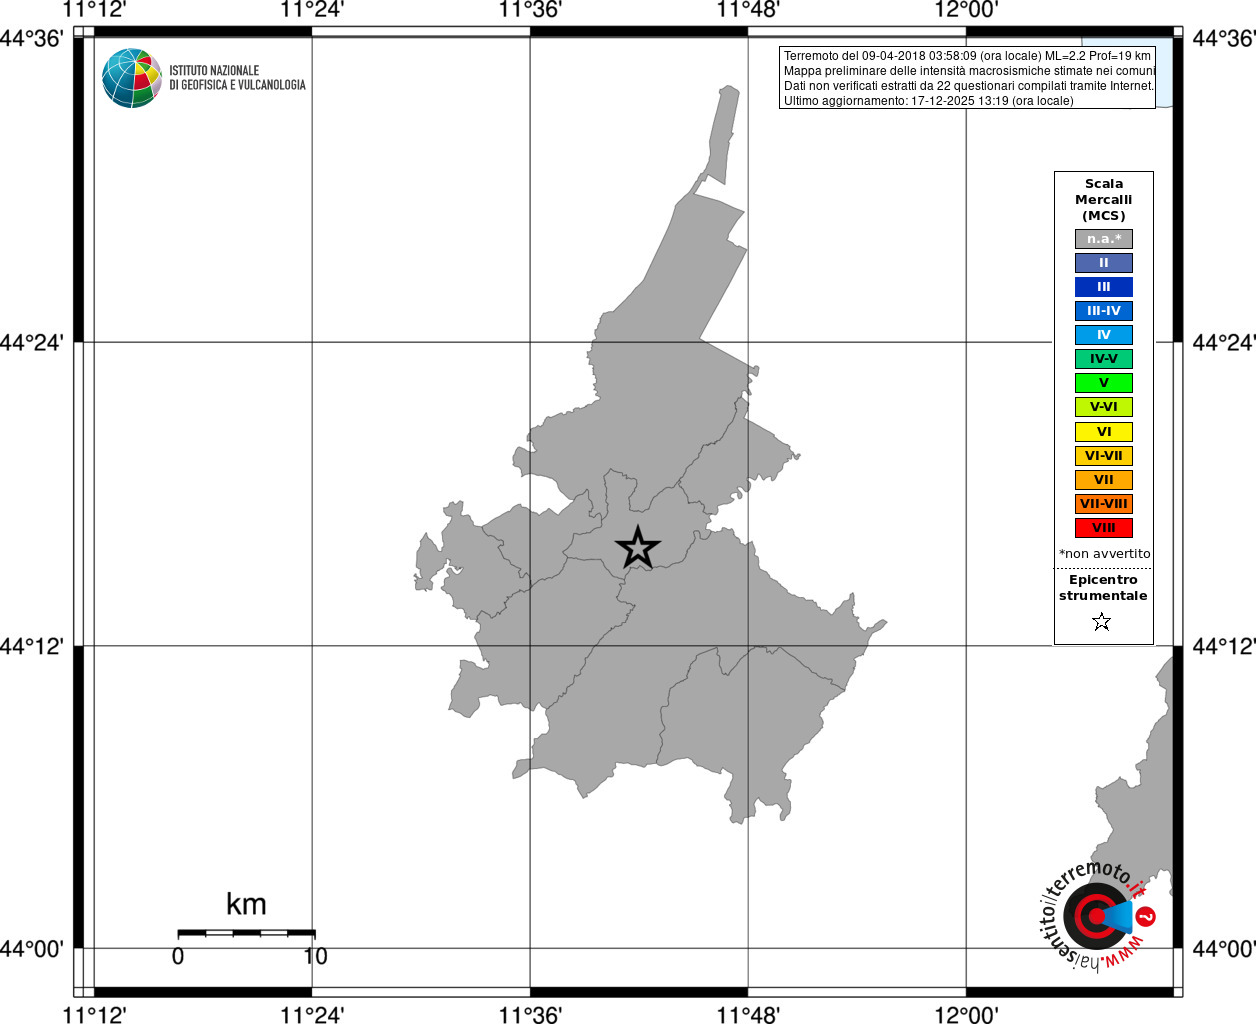The width and height of the screenshot is (1256, 1024).
Task: Click the top axis label 11°48'
Action: [x=748, y=10]
